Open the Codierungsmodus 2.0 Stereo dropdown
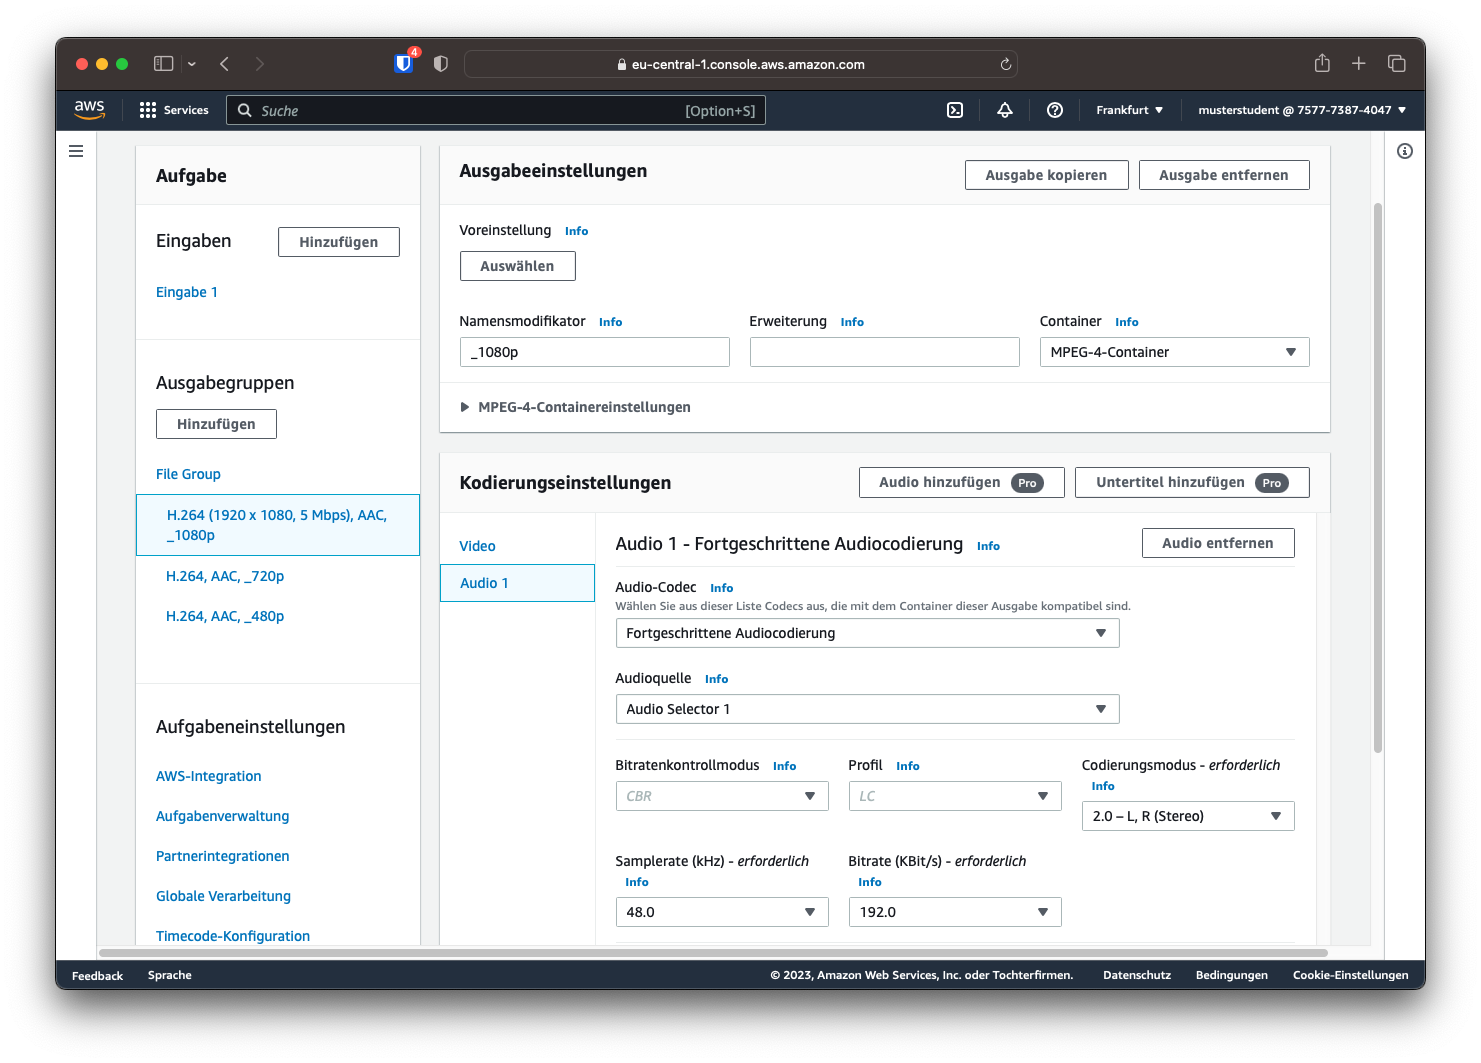 point(1188,816)
